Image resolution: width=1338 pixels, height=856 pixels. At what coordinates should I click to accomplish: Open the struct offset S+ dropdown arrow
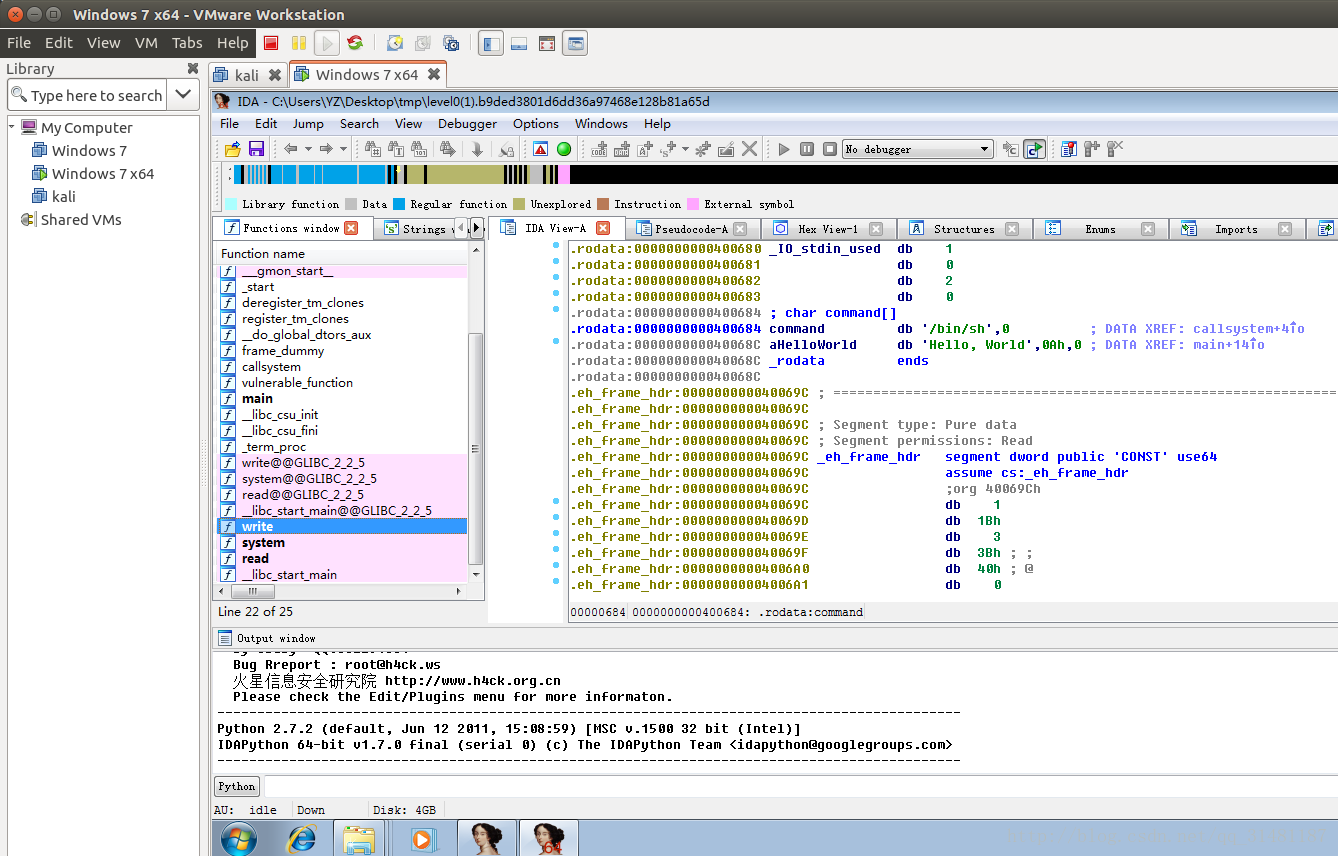coord(685,149)
